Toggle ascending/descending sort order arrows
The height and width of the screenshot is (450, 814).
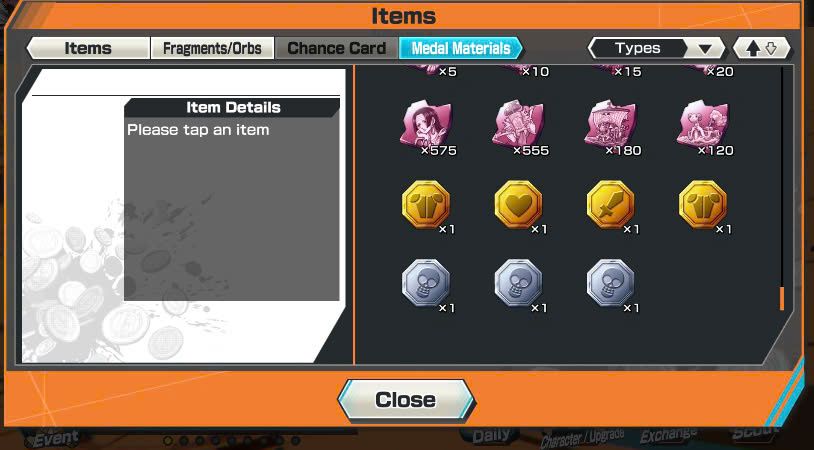click(x=761, y=48)
